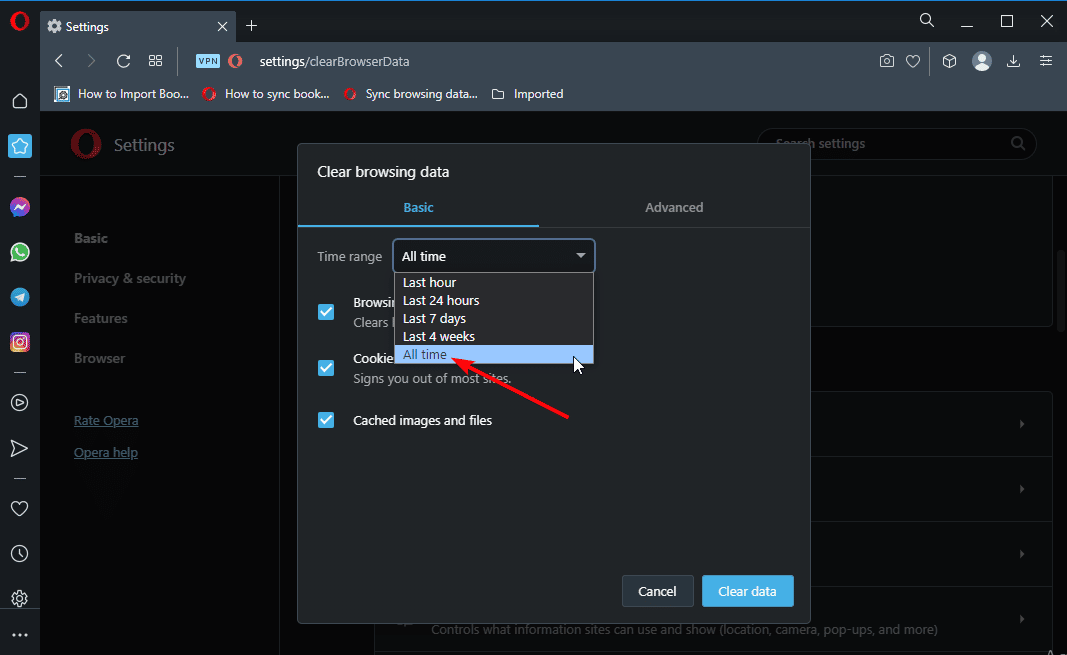Image resolution: width=1067 pixels, height=655 pixels.
Task: Open WhatsApp from the sidebar
Action: coord(20,252)
